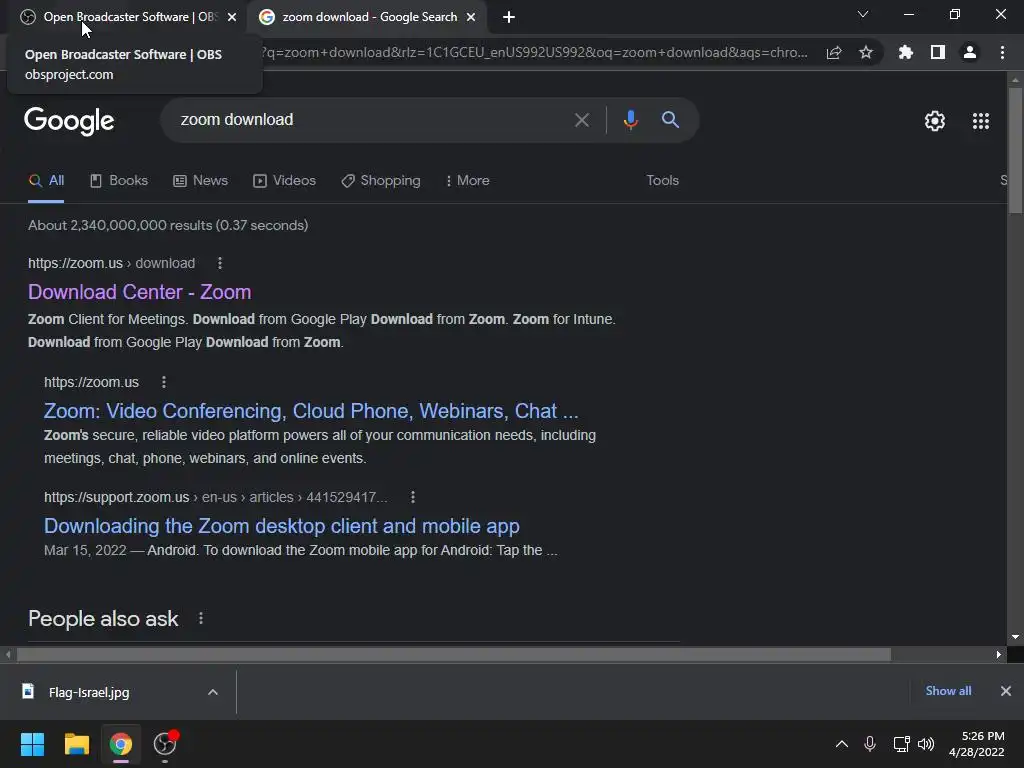Click Show all downloads
1024x768 pixels.
[x=948, y=691]
